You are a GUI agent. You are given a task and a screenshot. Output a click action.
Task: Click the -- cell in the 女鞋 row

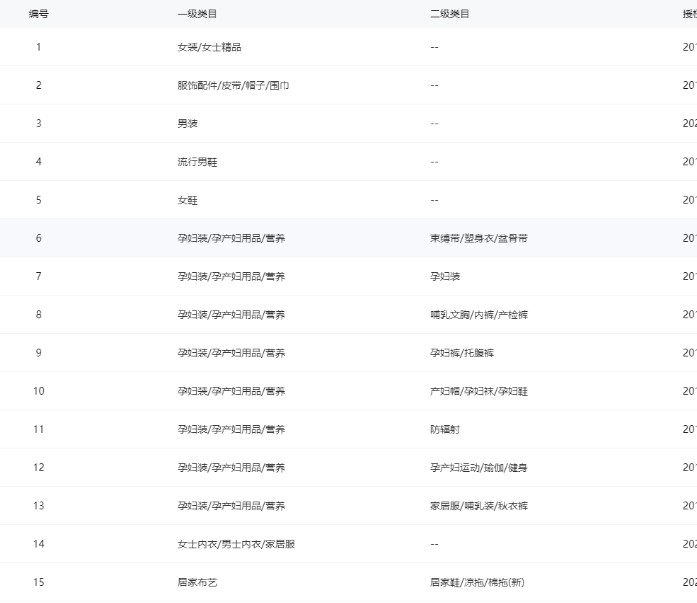(x=434, y=200)
